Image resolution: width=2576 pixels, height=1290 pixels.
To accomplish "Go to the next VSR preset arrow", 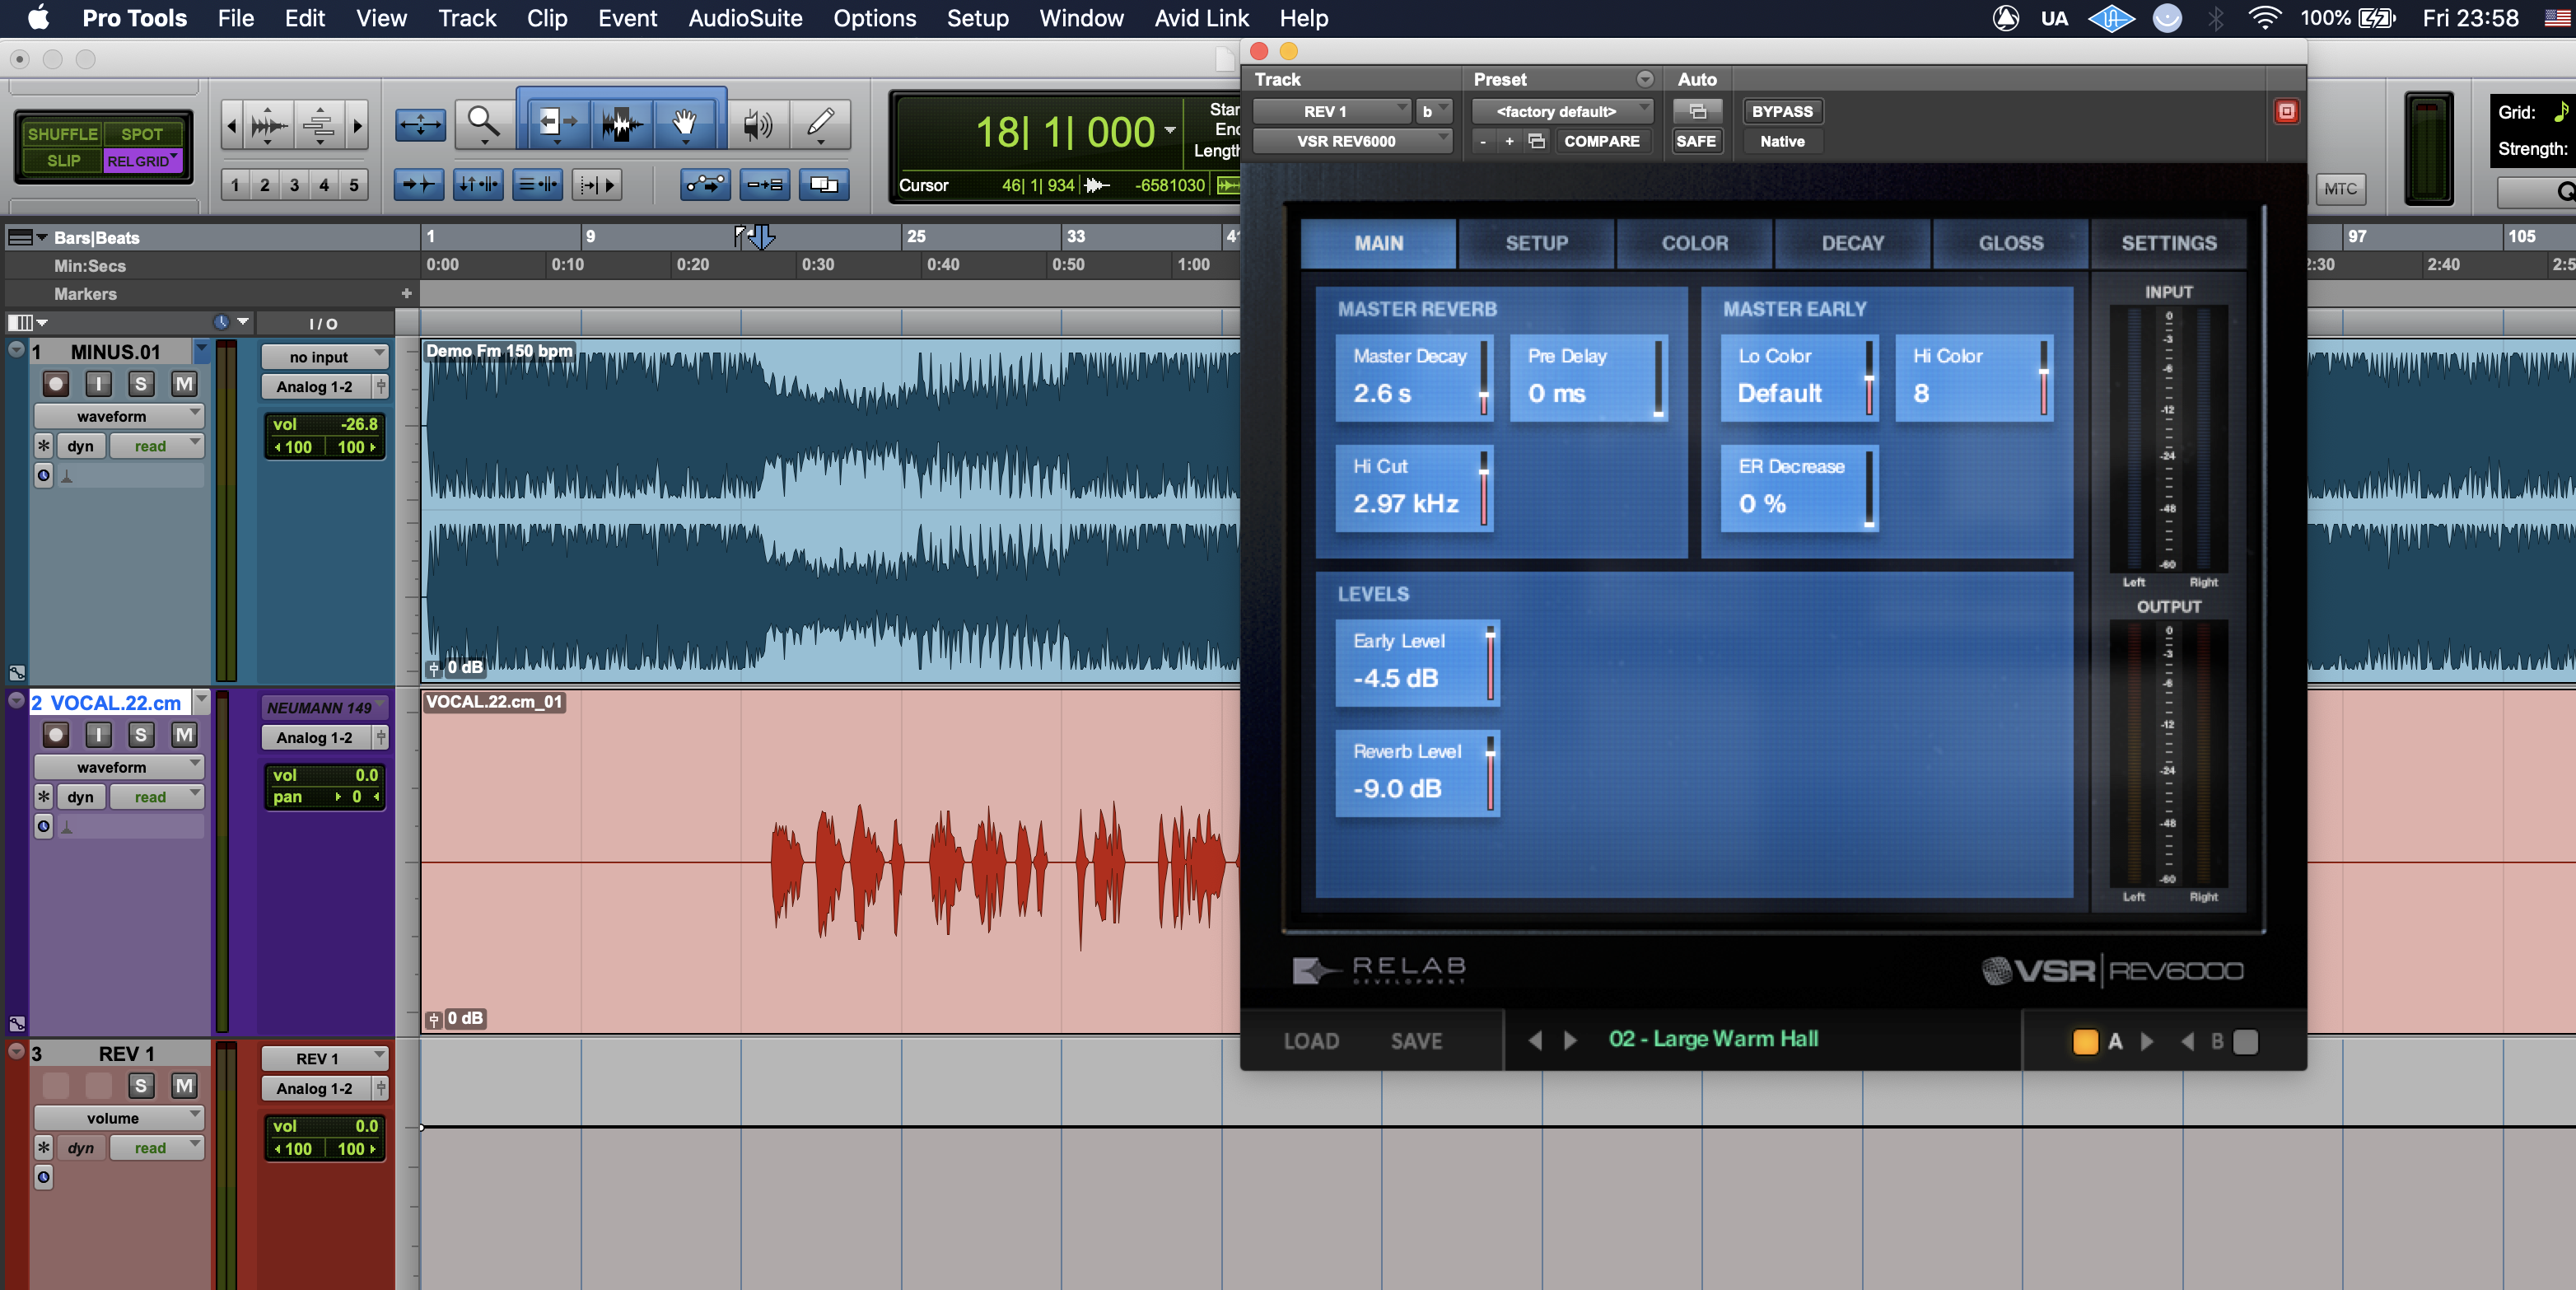I will pos(1570,1040).
